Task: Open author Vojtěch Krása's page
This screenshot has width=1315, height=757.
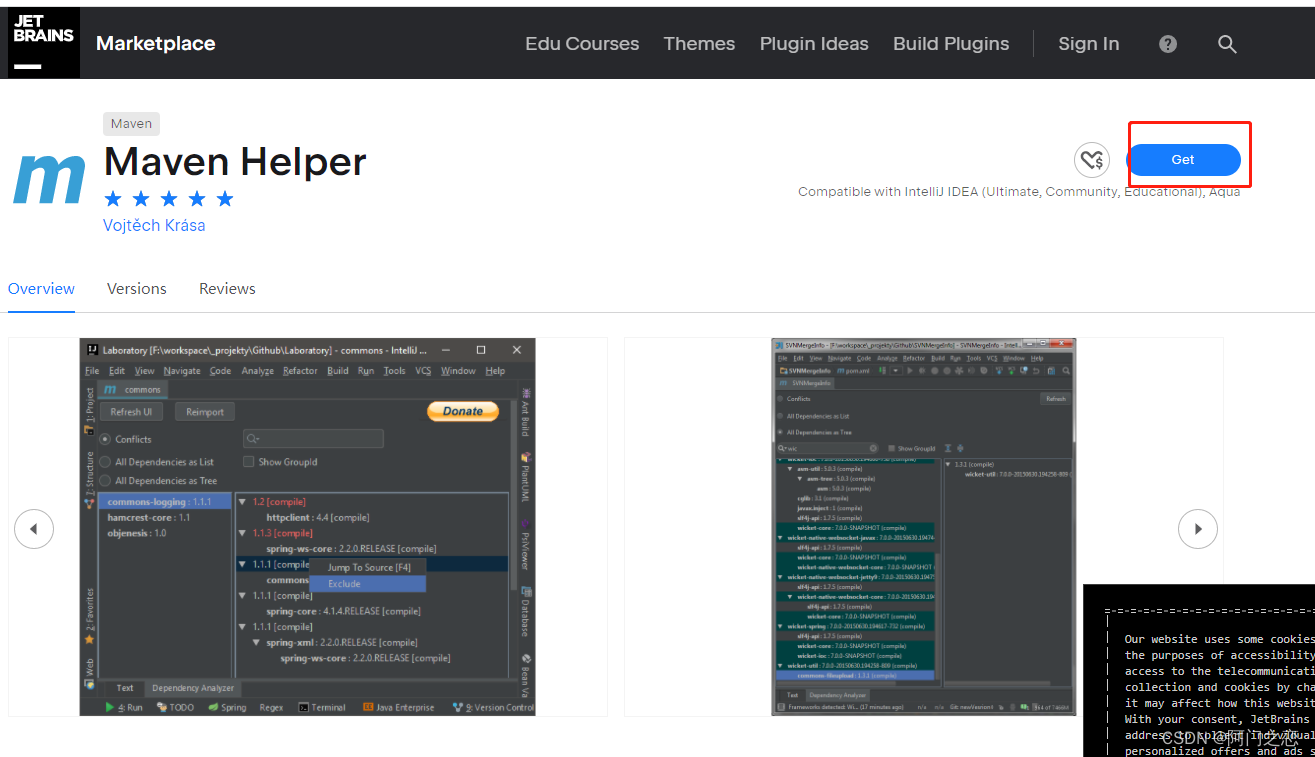Action: [x=154, y=225]
